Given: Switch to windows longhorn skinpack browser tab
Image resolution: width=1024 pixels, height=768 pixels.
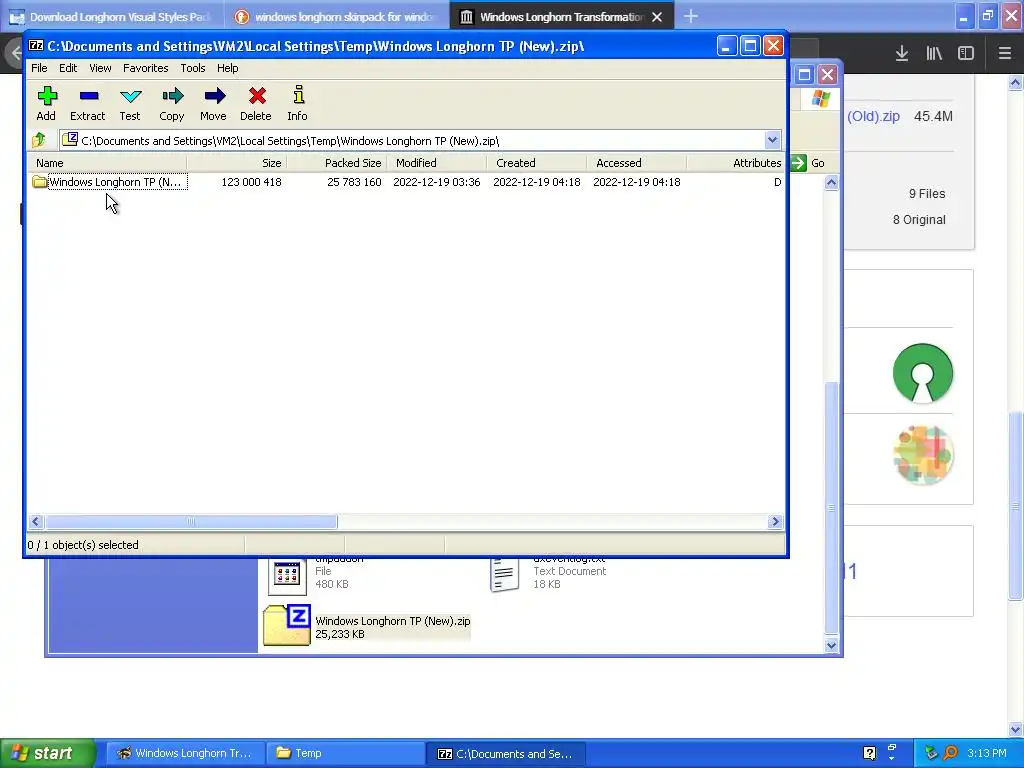Looking at the screenshot, I should pyautogui.click(x=336, y=17).
